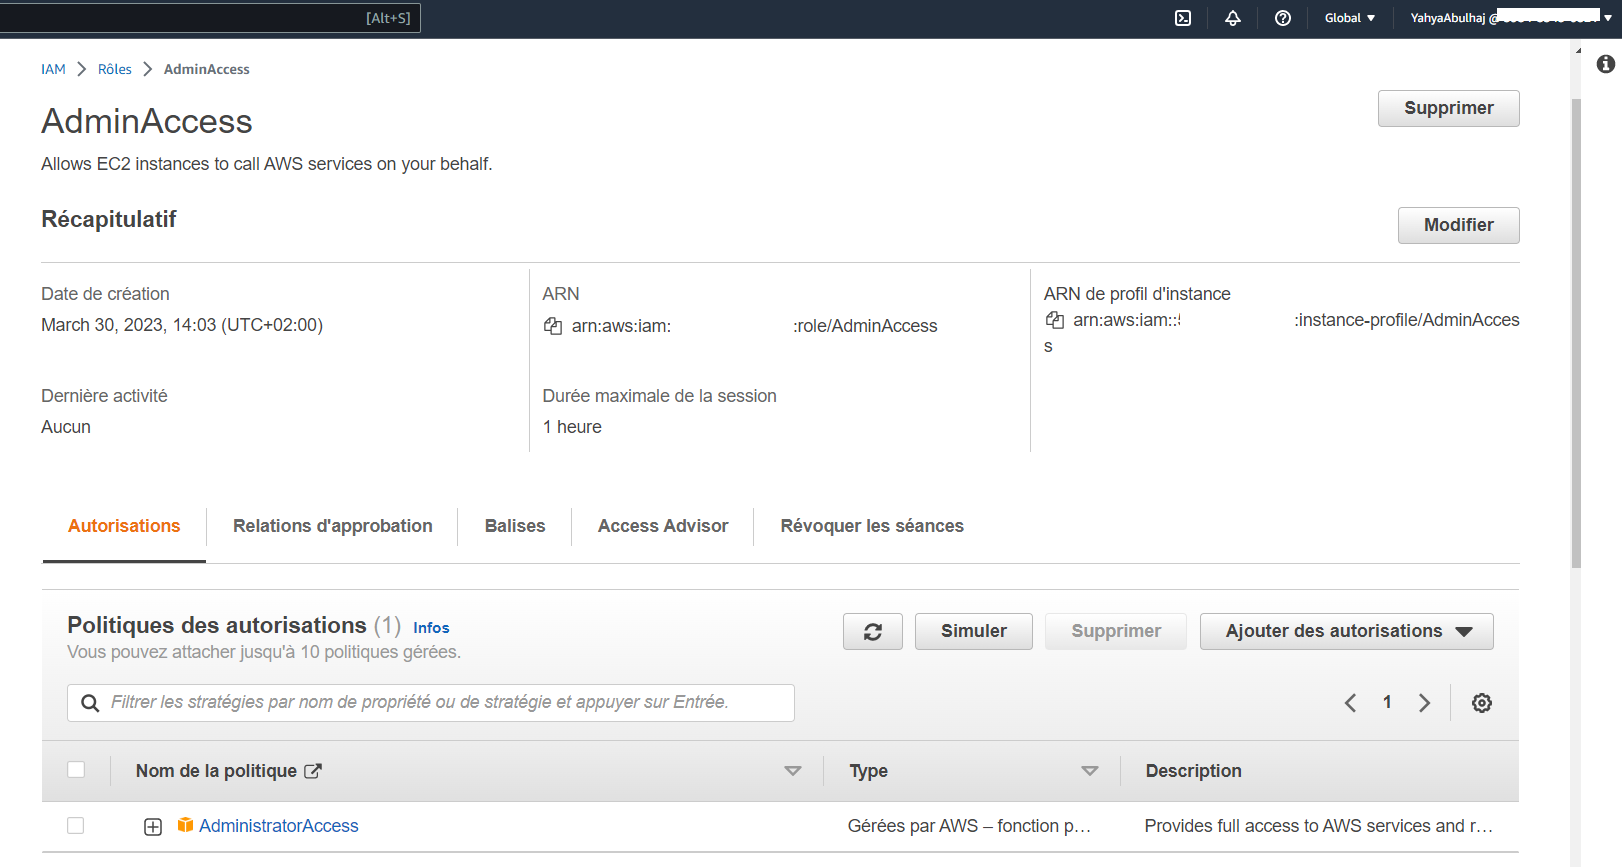Click the search magnifier icon in policy filter
Viewport: 1622px width, 867px height.
pyautogui.click(x=90, y=703)
